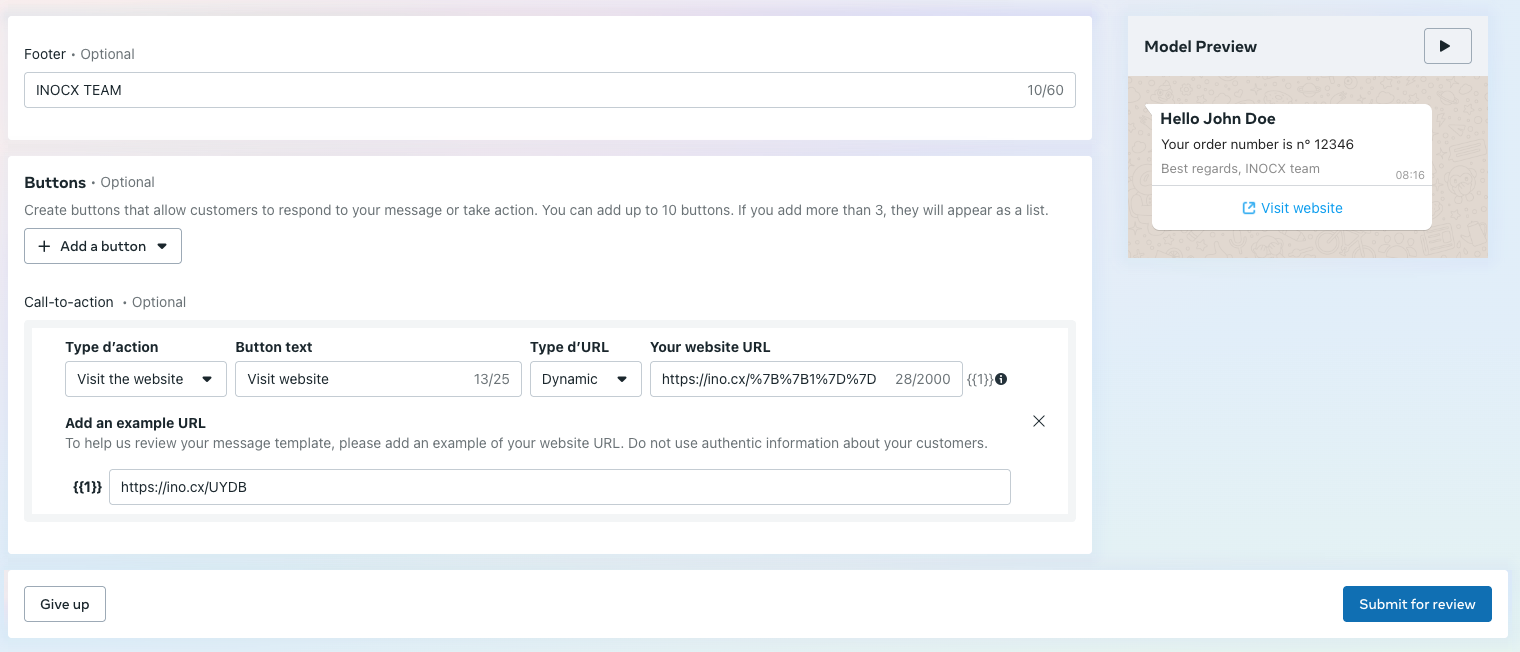This screenshot has width=1520, height=652.
Task: Focus the Footer text field
Action: [x=520, y=90]
